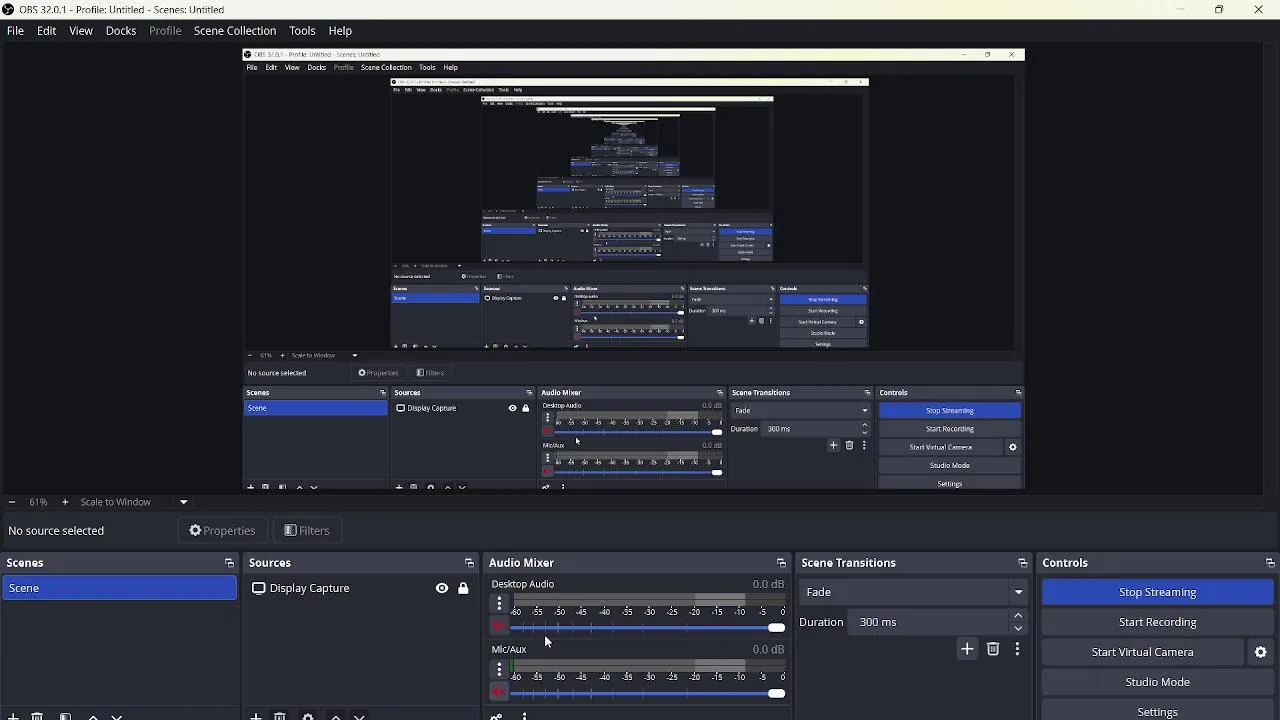Click the Filters button in source toolbar

click(306, 531)
